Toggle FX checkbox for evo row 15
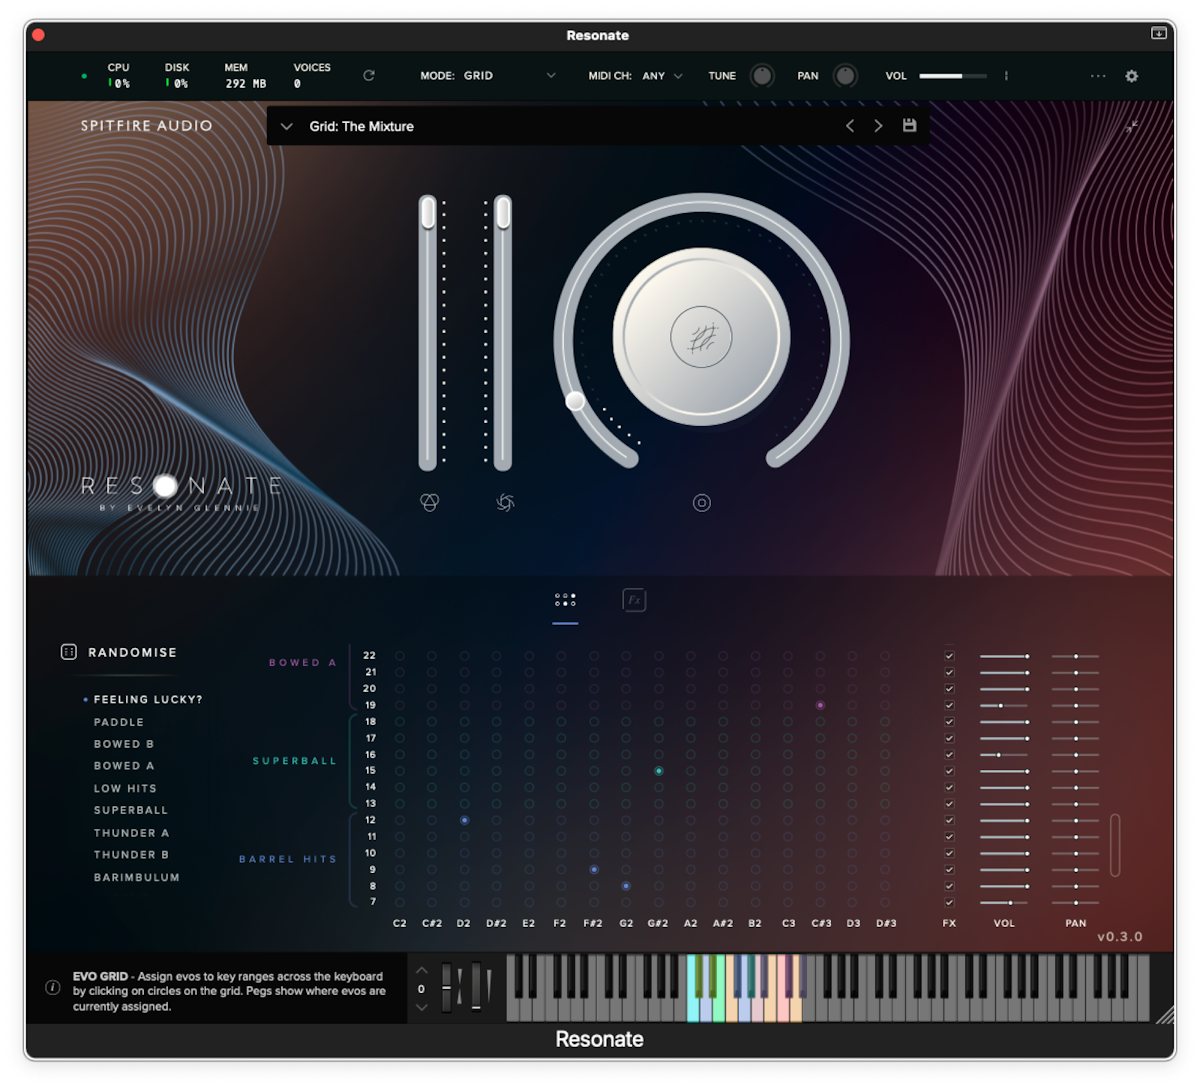Image resolution: width=1200 pixels, height=1089 pixels. (949, 771)
